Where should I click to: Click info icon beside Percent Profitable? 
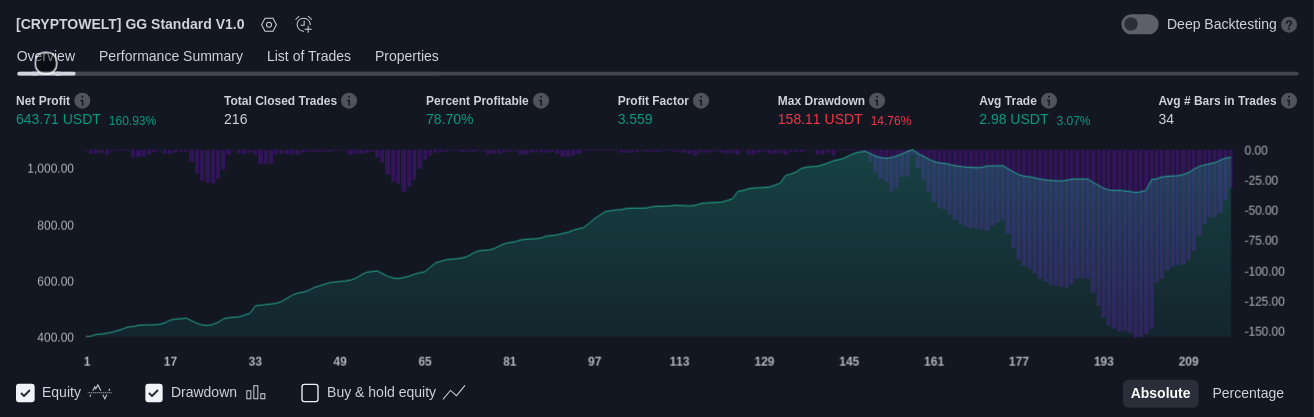coord(541,101)
